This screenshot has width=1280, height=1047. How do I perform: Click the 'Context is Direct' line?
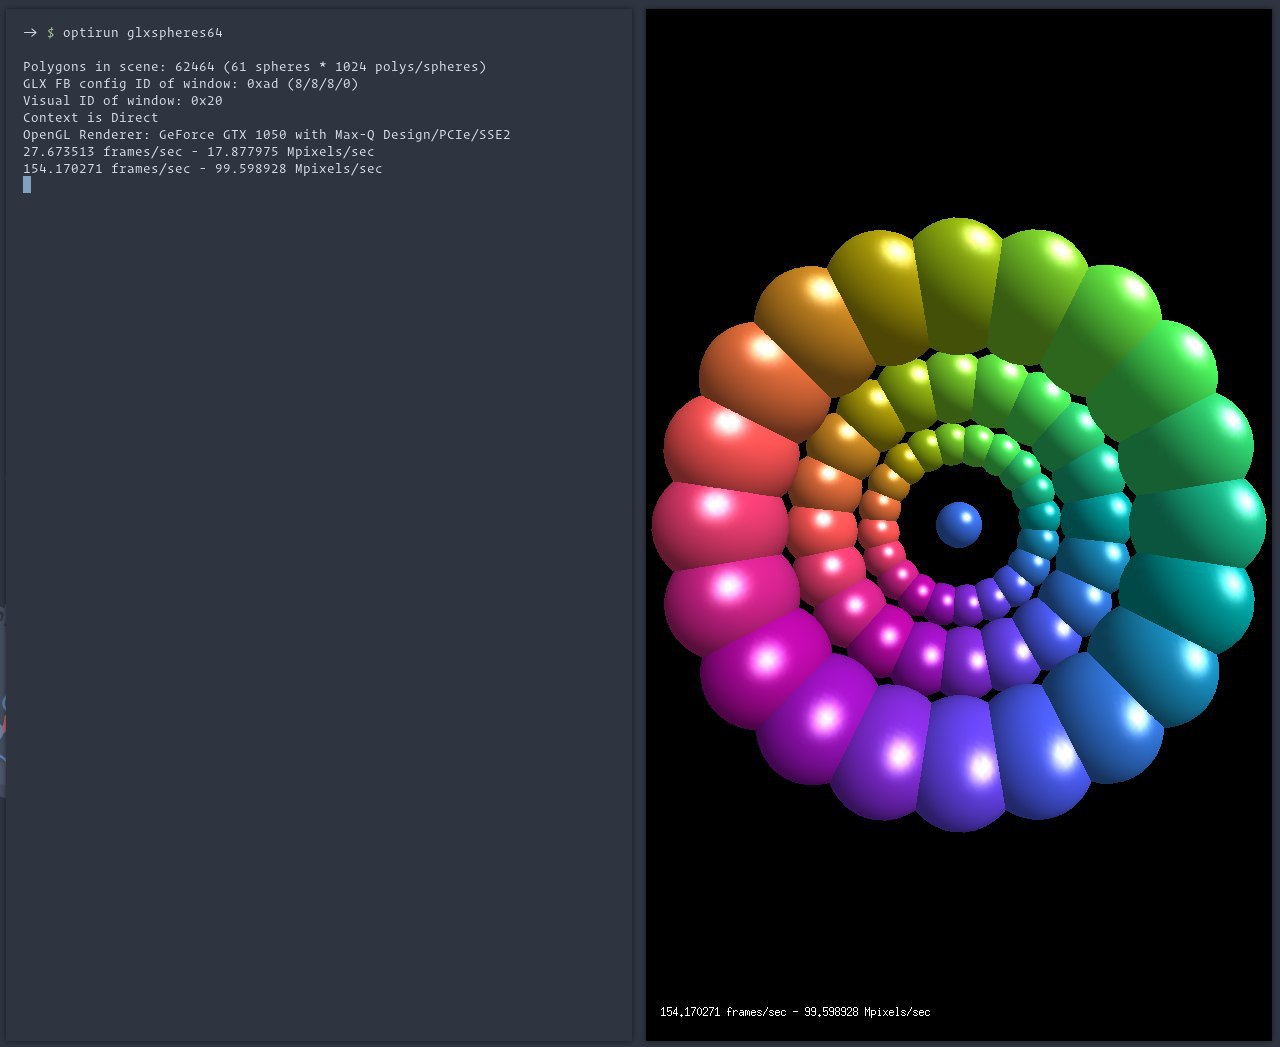tap(91, 118)
